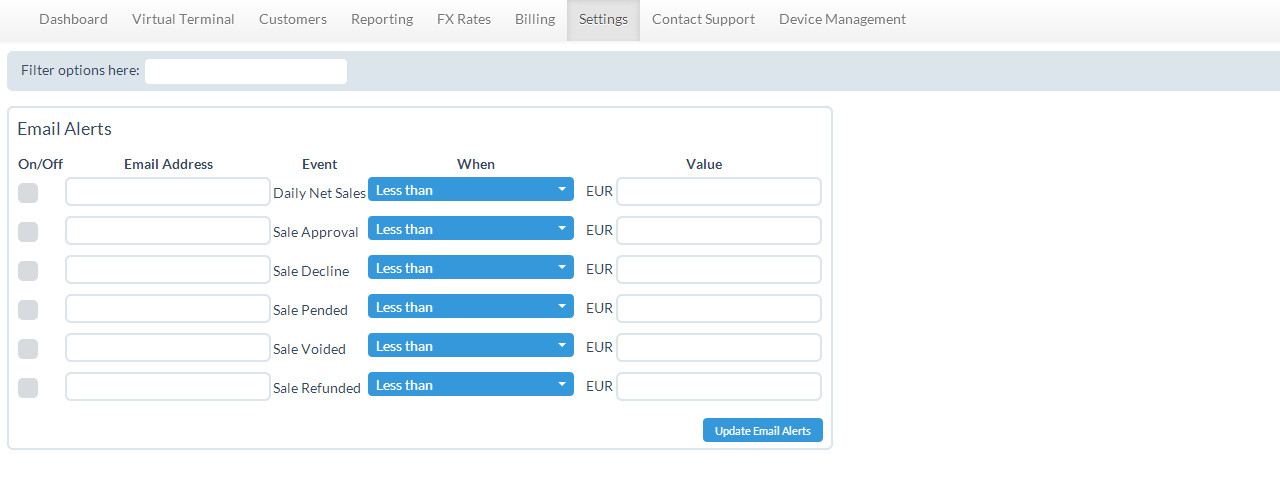Enable the Daily Net Sales alert checkbox
The image size is (1280, 500).
pyautogui.click(x=28, y=193)
